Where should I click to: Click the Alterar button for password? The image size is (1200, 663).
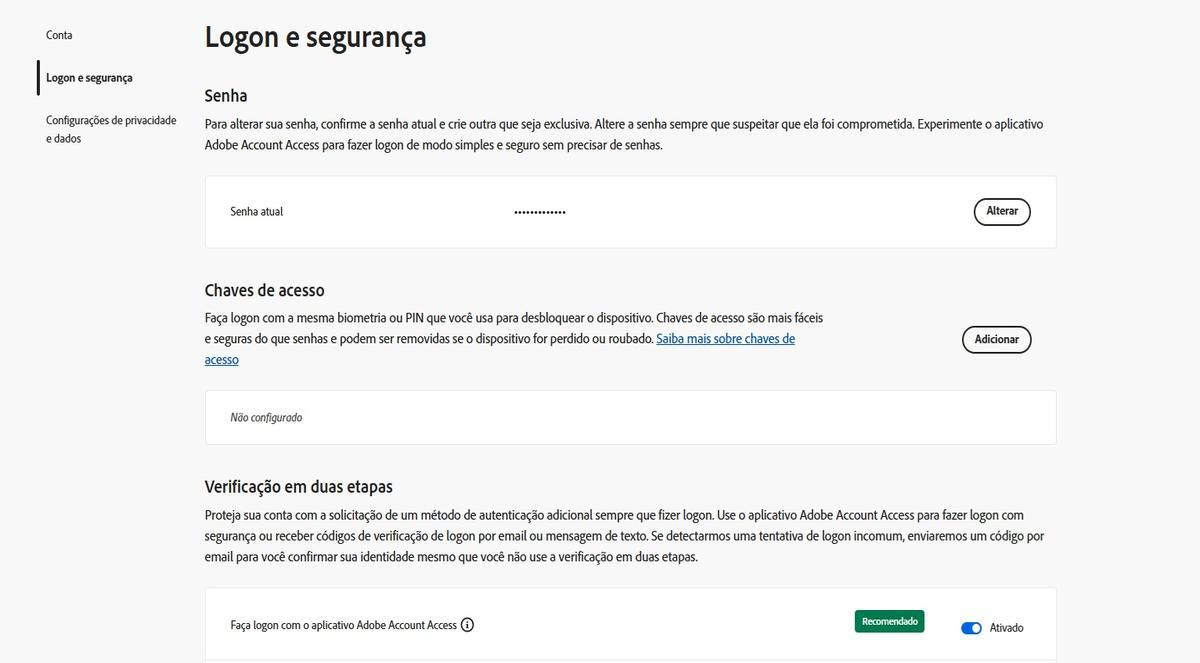(1002, 211)
